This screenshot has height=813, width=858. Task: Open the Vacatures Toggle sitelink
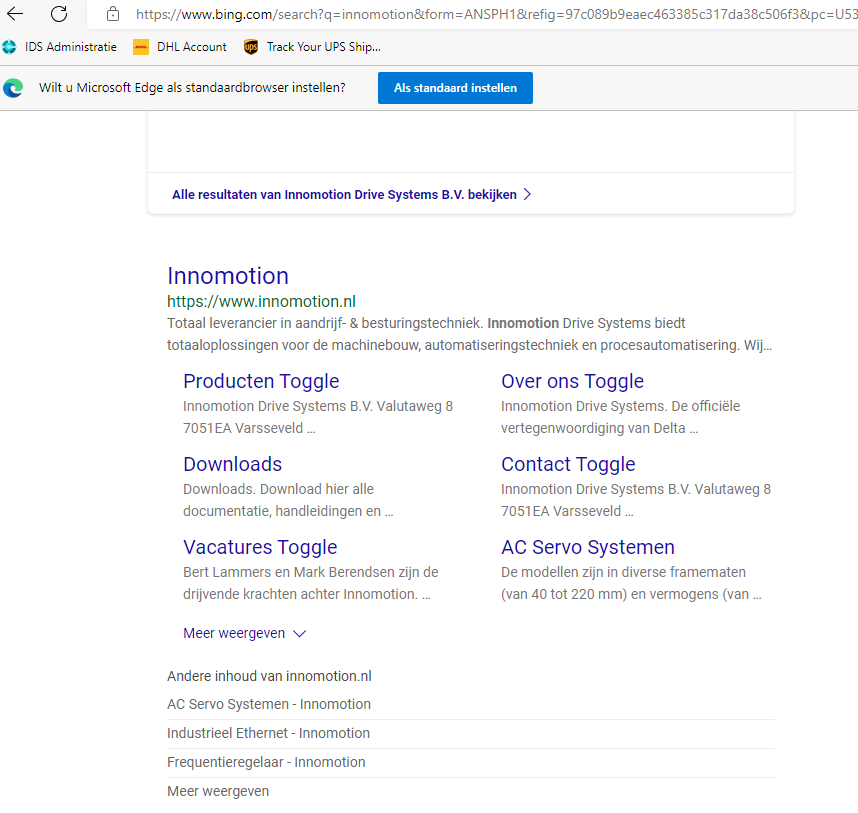coord(260,547)
